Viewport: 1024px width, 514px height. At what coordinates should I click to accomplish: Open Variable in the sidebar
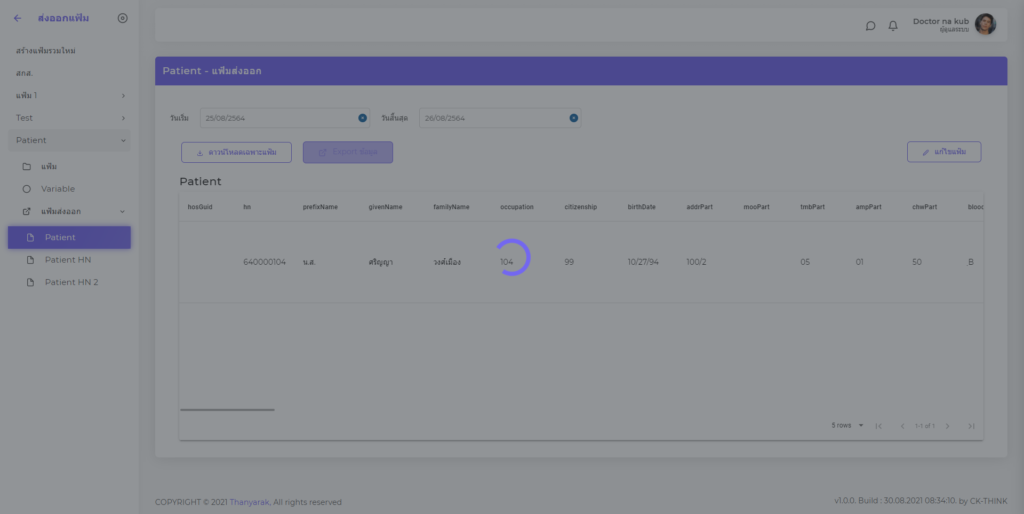tap(58, 188)
